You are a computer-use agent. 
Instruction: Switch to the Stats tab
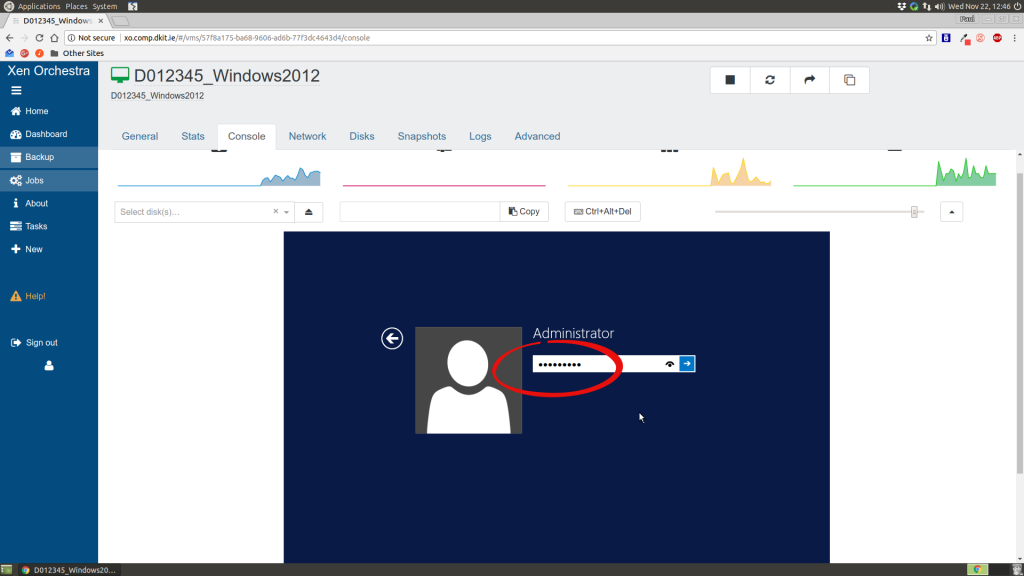(193, 136)
